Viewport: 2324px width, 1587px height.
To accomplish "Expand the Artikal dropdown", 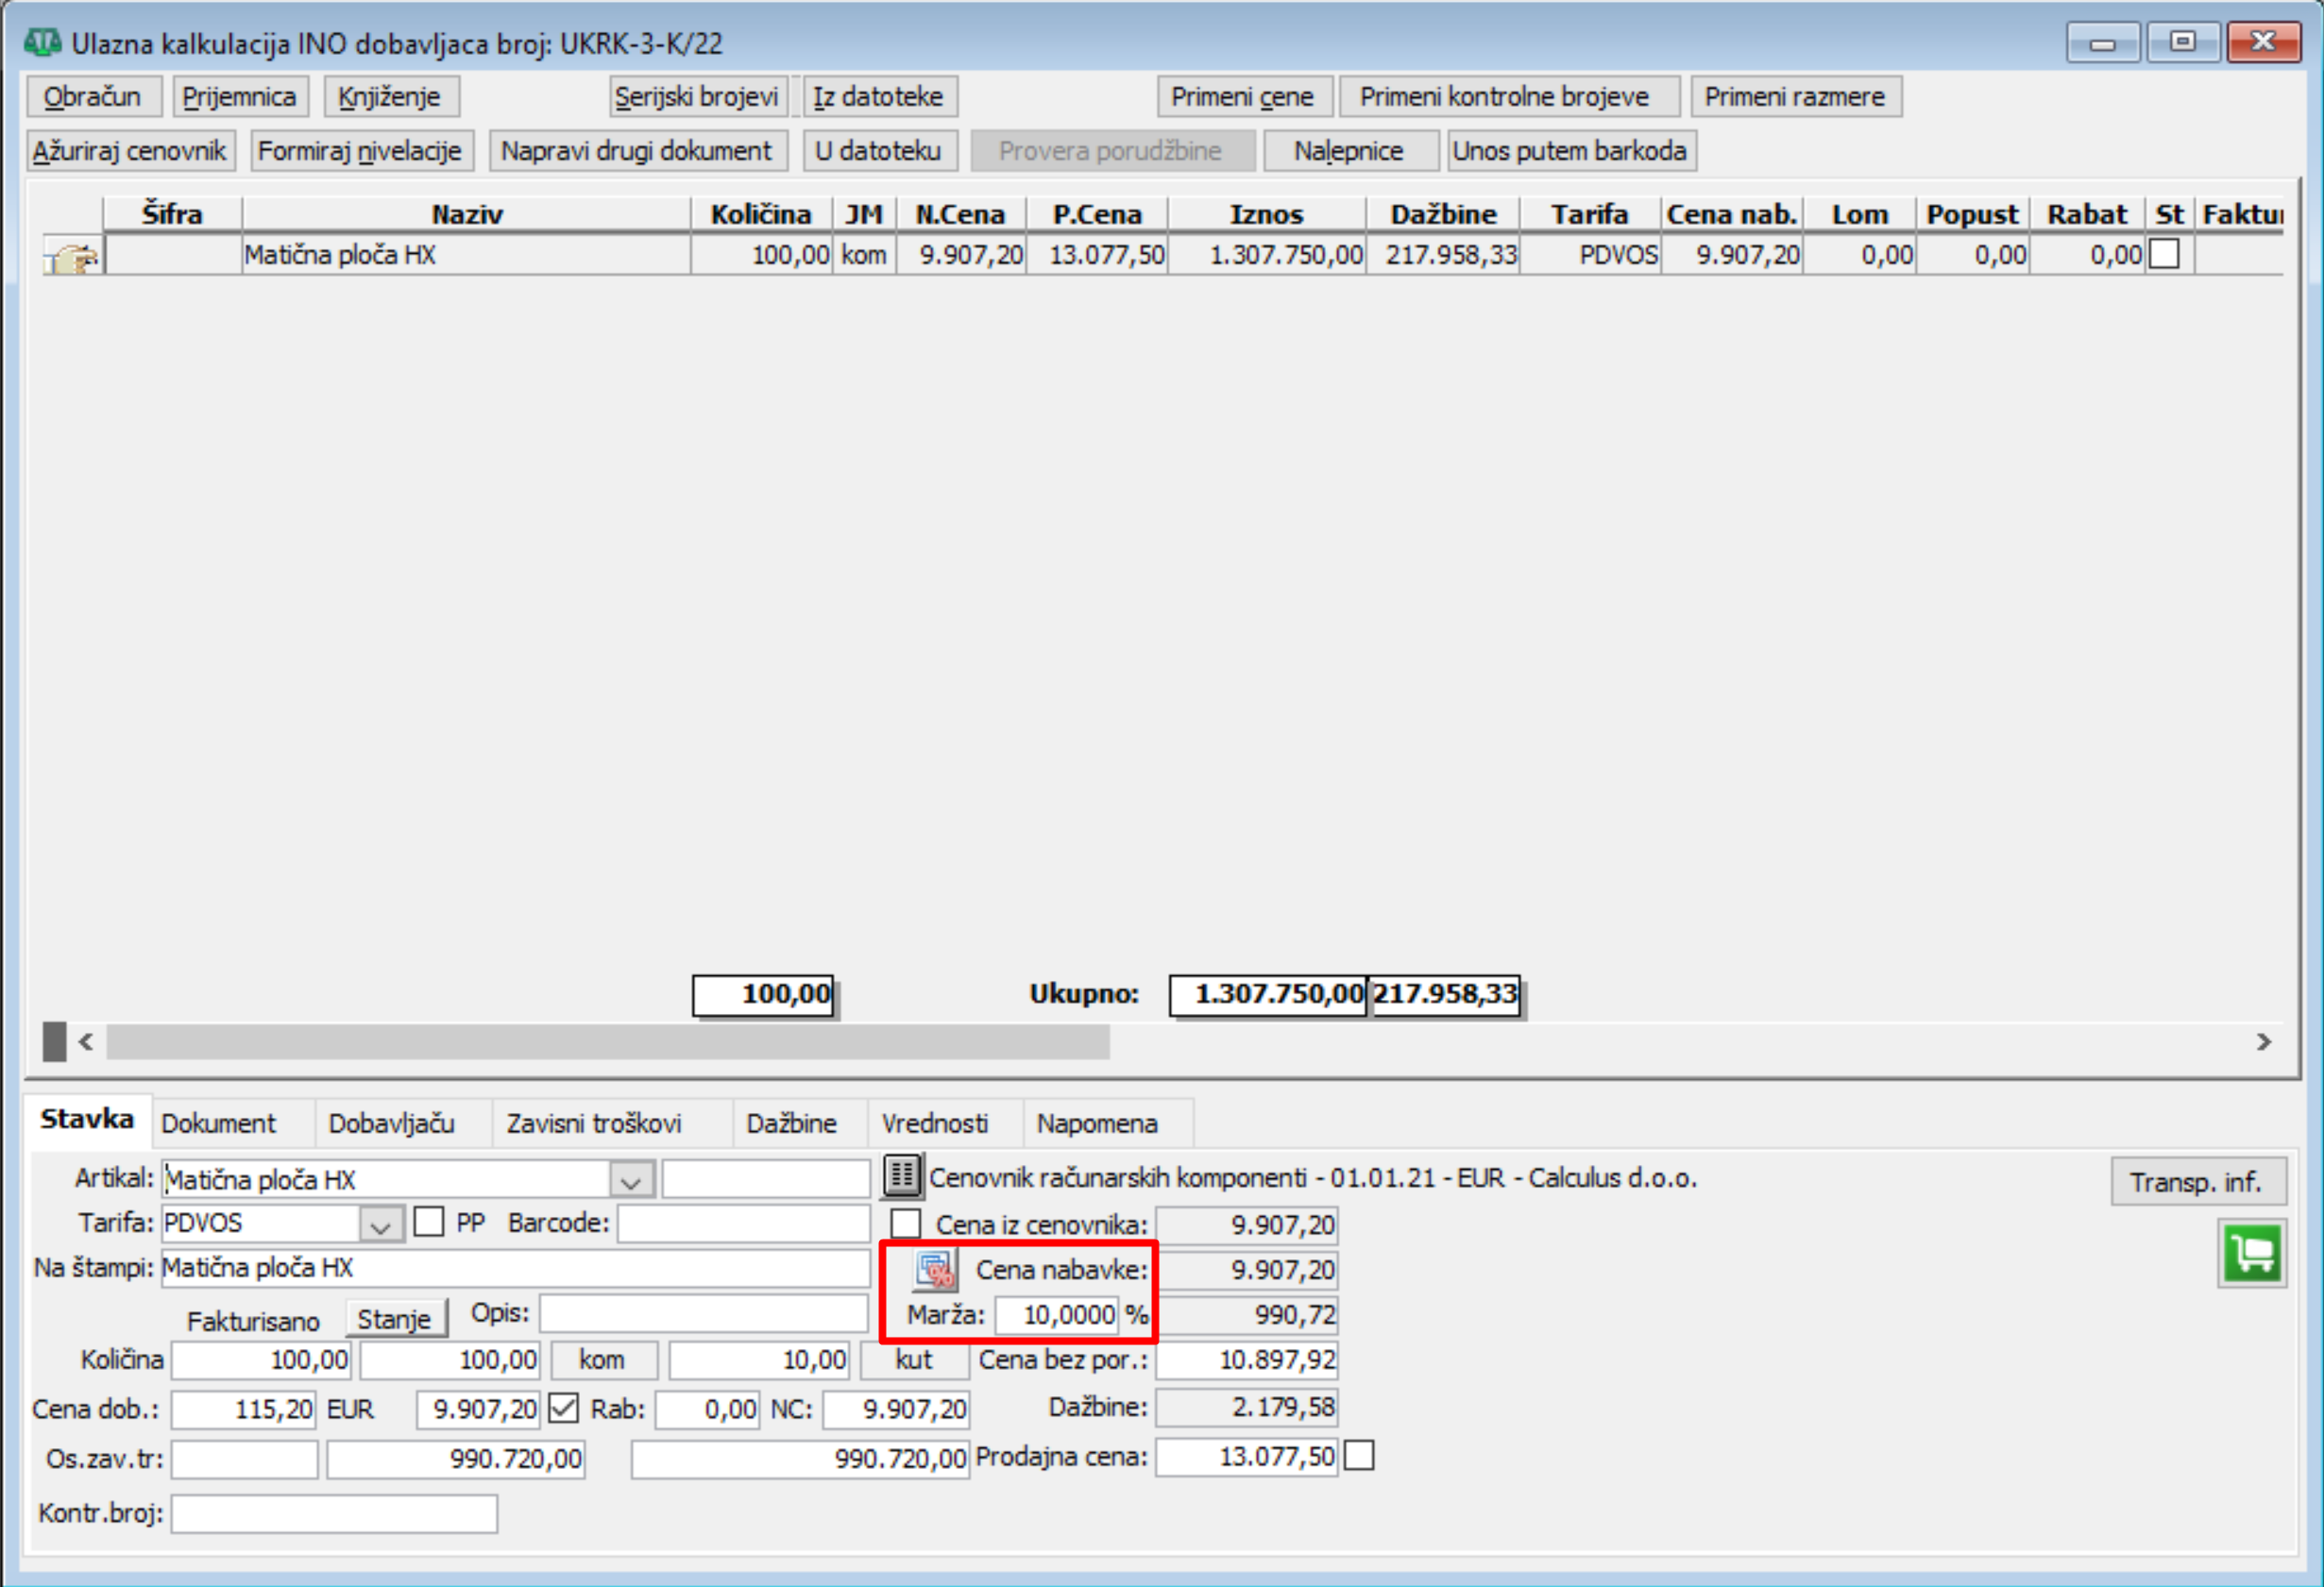I will pyautogui.click(x=631, y=1180).
